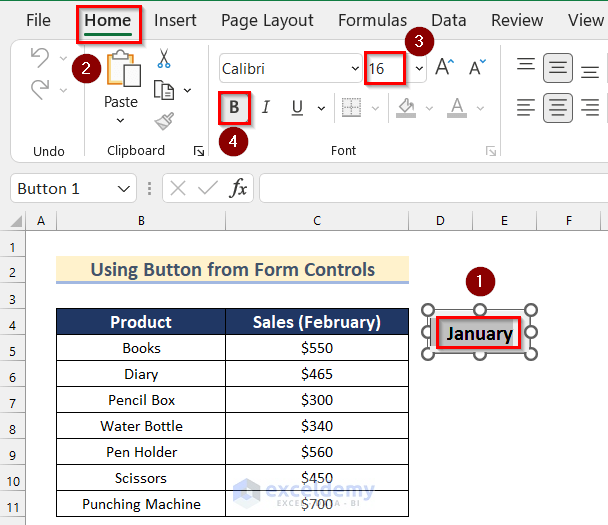Expand Fill Color palette dropdown arrow
The width and height of the screenshot is (608, 525).
tap(429, 108)
